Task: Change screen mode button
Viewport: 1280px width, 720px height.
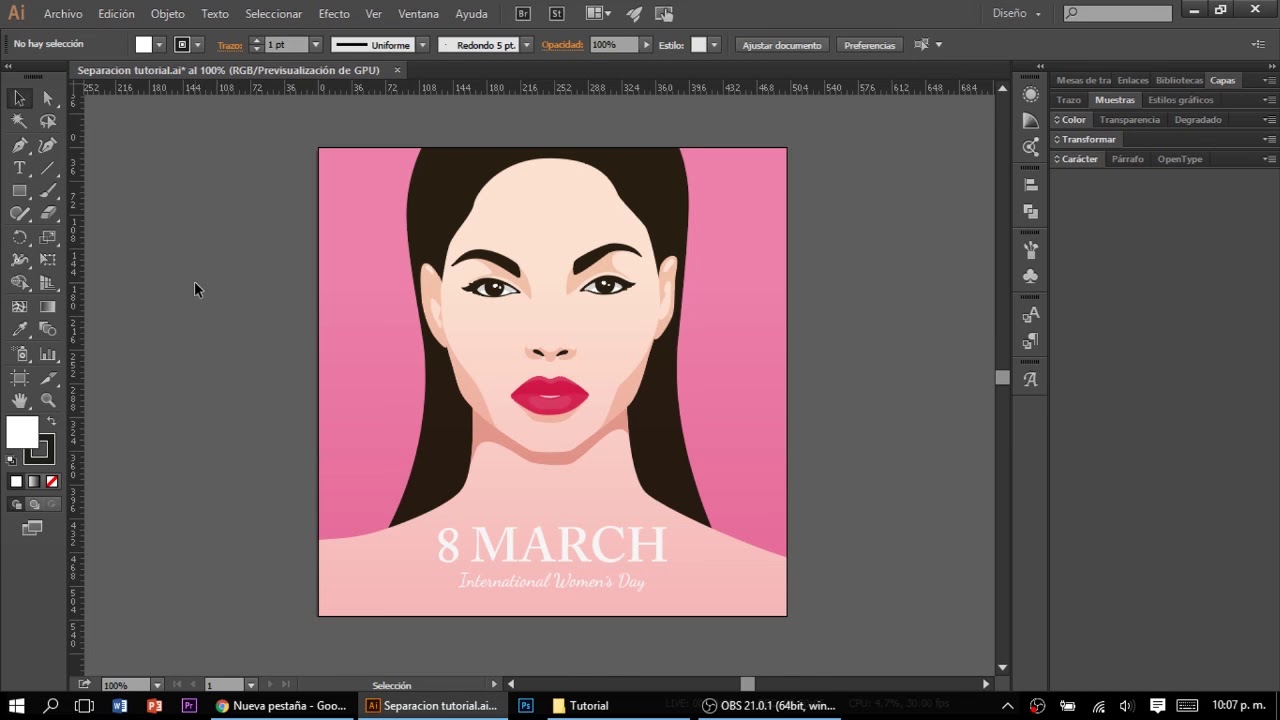Action: [x=32, y=528]
